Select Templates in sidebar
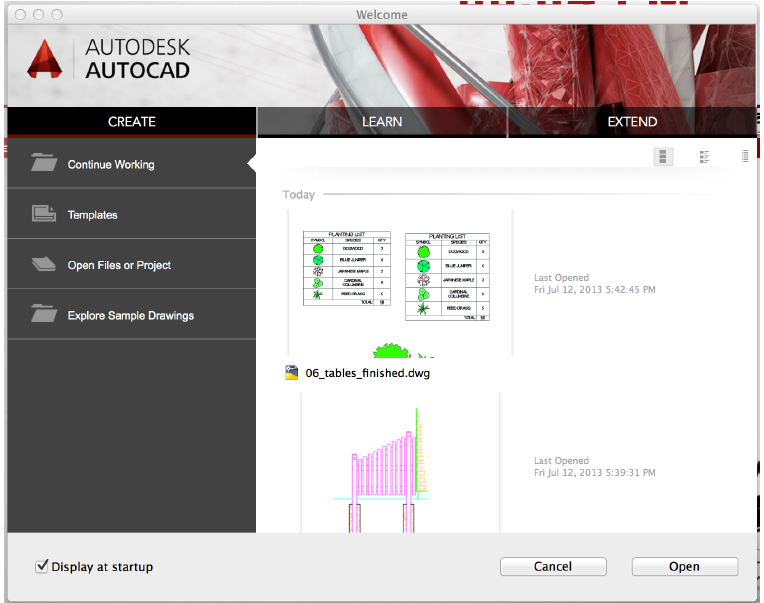This screenshot has width=764, height=603. pyautogui.click(x=132, y=214)
